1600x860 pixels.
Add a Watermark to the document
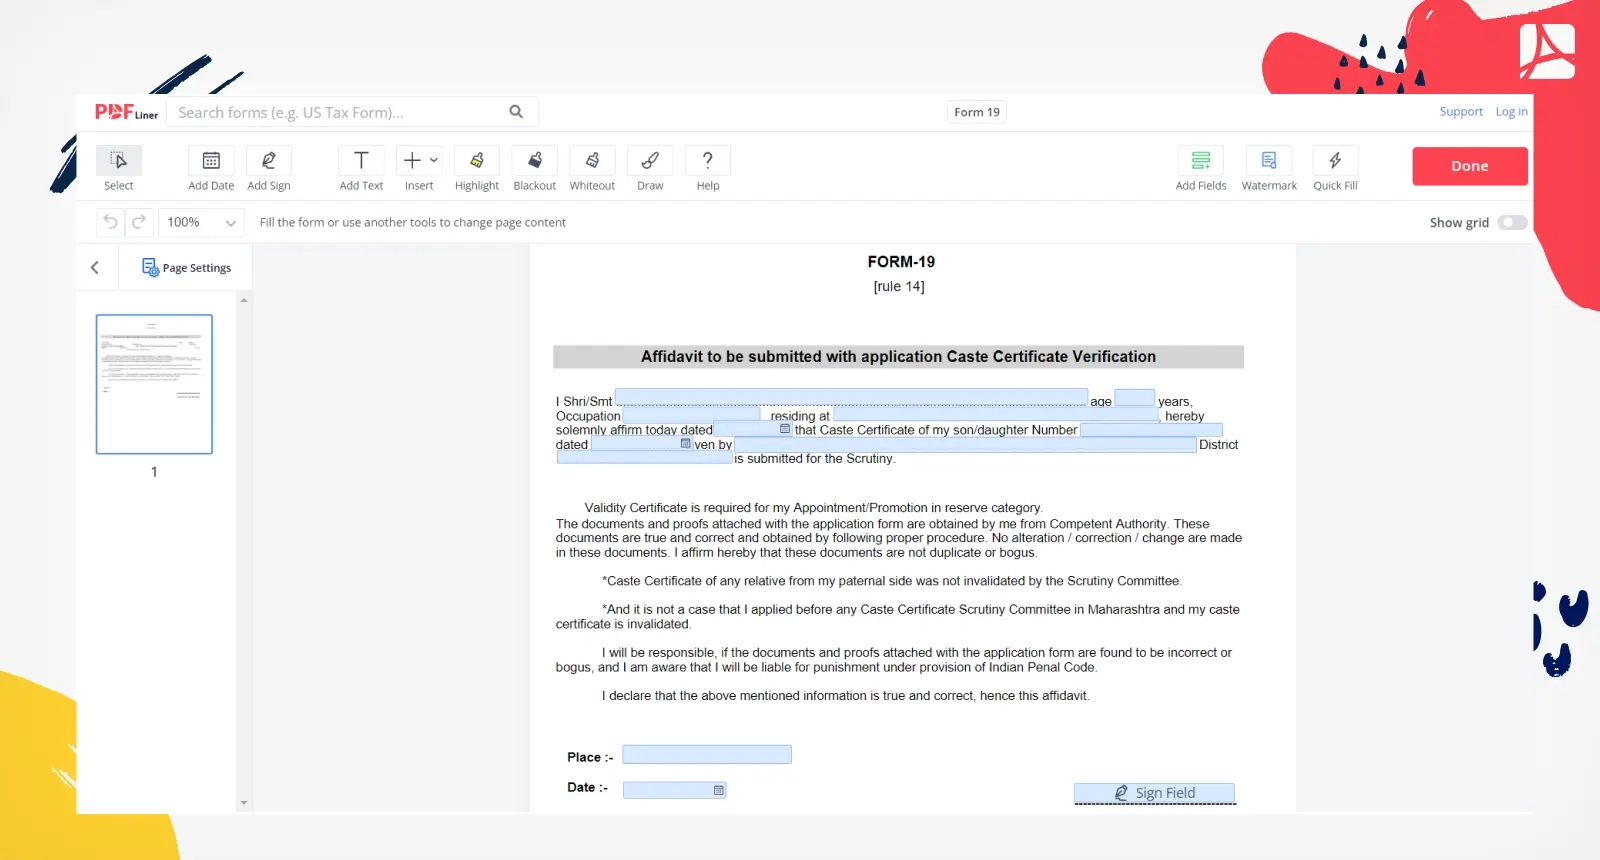(1269, 168)
